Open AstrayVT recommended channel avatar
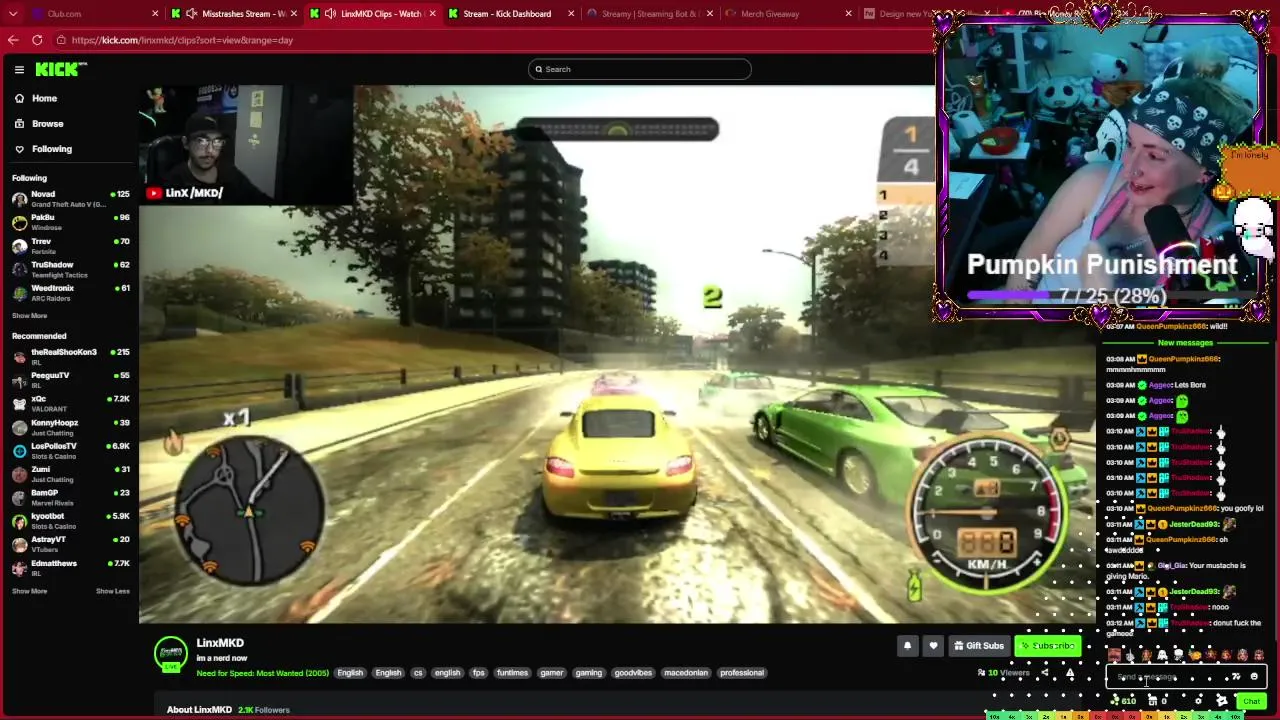Screen dimensions: 1280x720 pyautogui.click(x=19, y=544)
